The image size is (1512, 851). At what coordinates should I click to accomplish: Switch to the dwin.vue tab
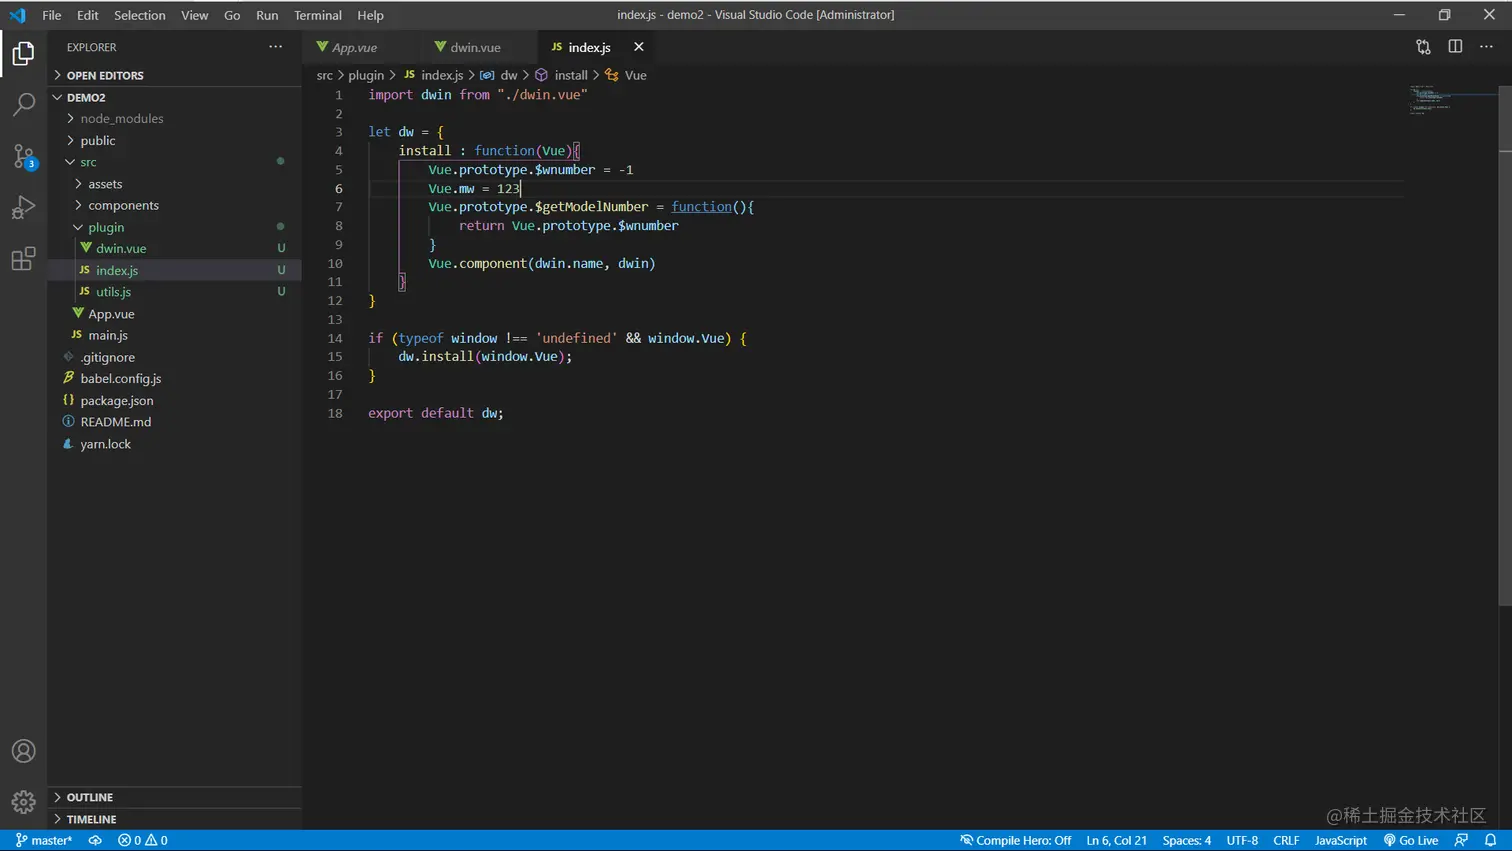pos(474,47)
